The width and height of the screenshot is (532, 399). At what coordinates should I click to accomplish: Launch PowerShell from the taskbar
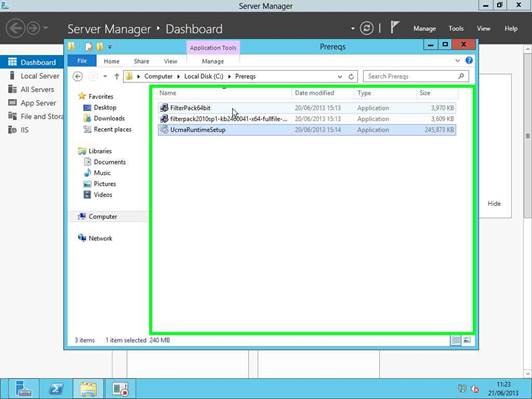click(x=56, y=389)
